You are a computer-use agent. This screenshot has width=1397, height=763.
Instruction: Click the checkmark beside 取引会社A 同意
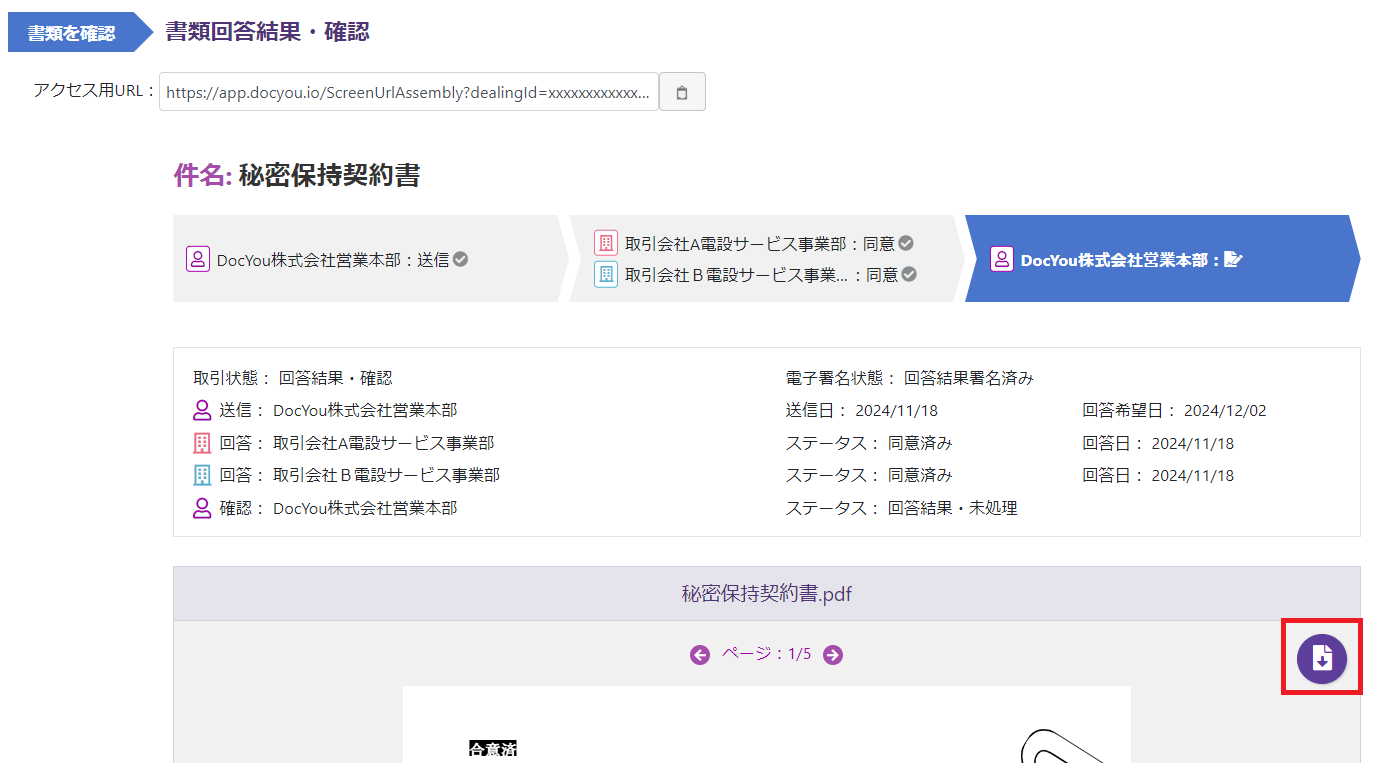(x=906, y=243)
